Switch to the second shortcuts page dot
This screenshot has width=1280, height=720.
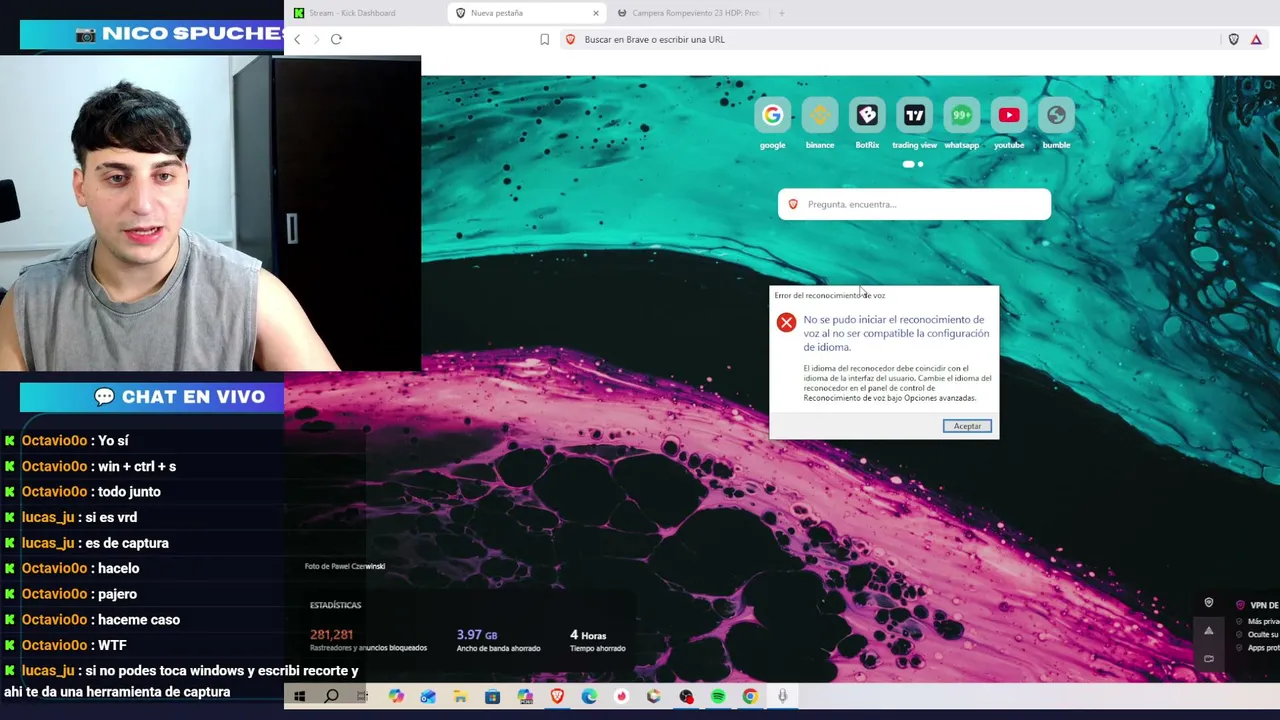920,164
